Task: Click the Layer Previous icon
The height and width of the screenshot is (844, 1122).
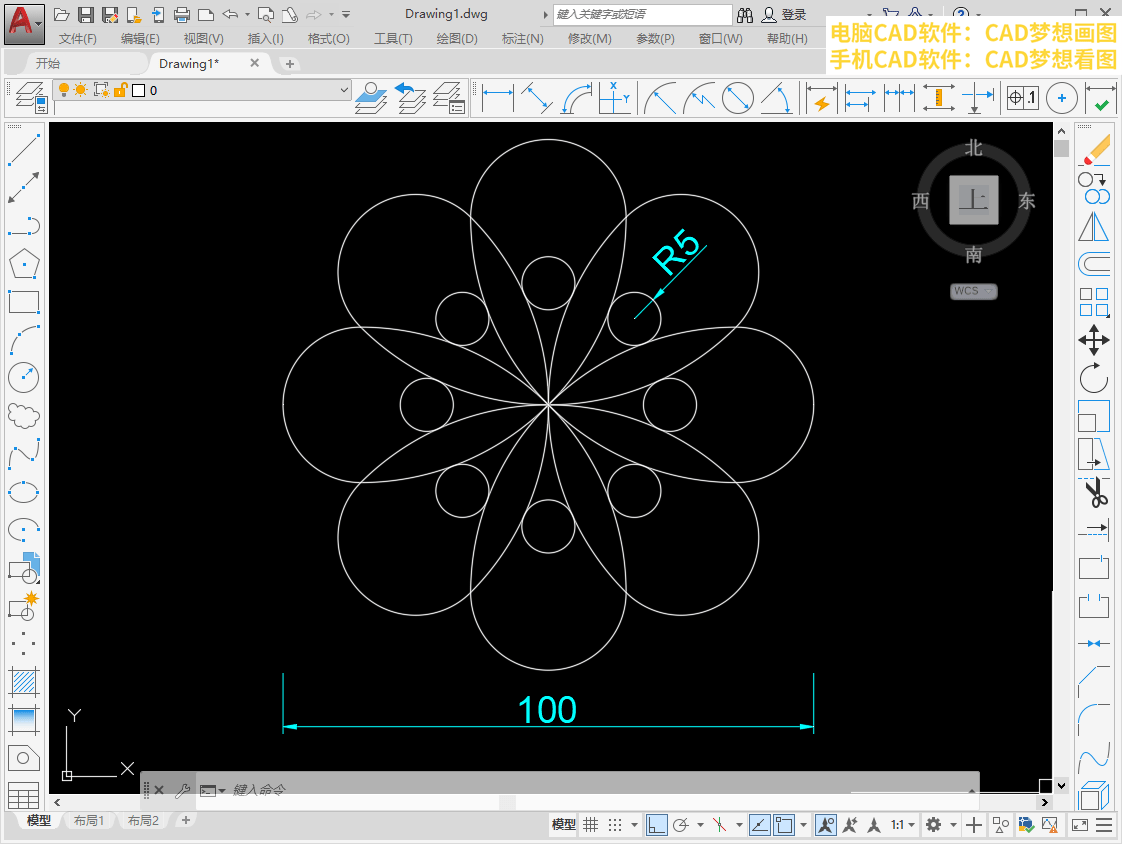Action: click(410, 98)
